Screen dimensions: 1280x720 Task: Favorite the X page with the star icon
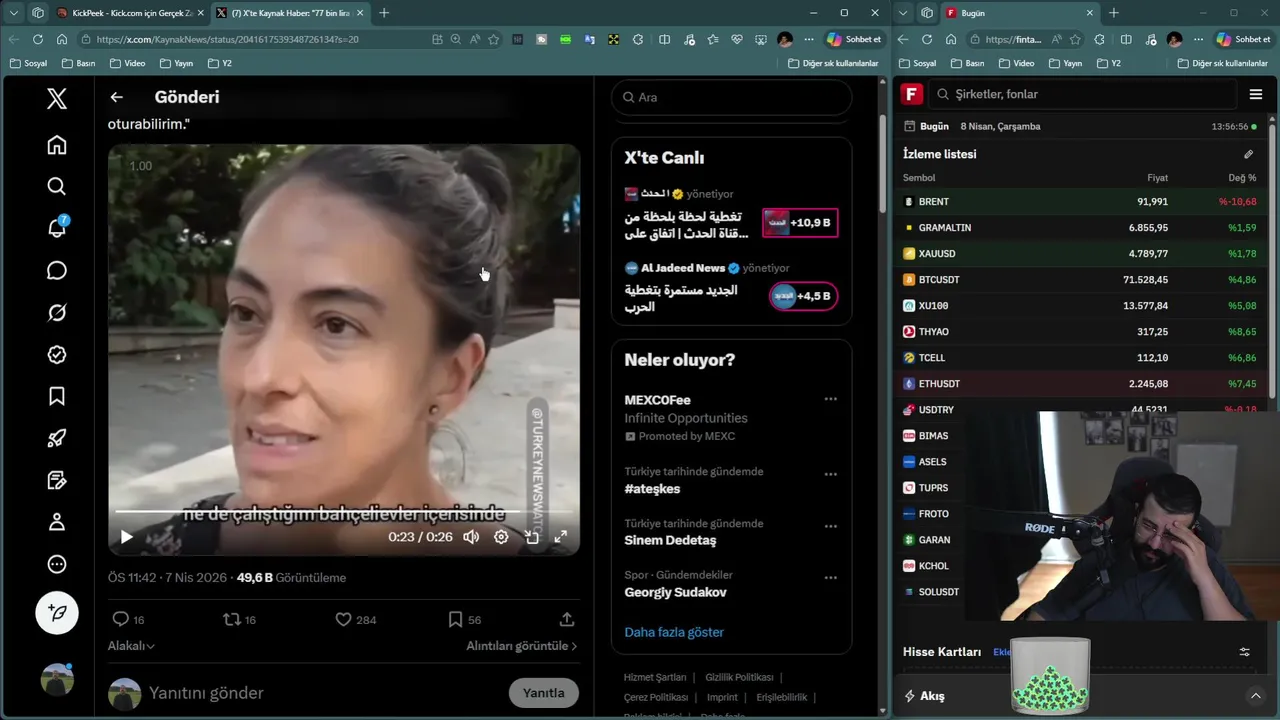point(494,39)
